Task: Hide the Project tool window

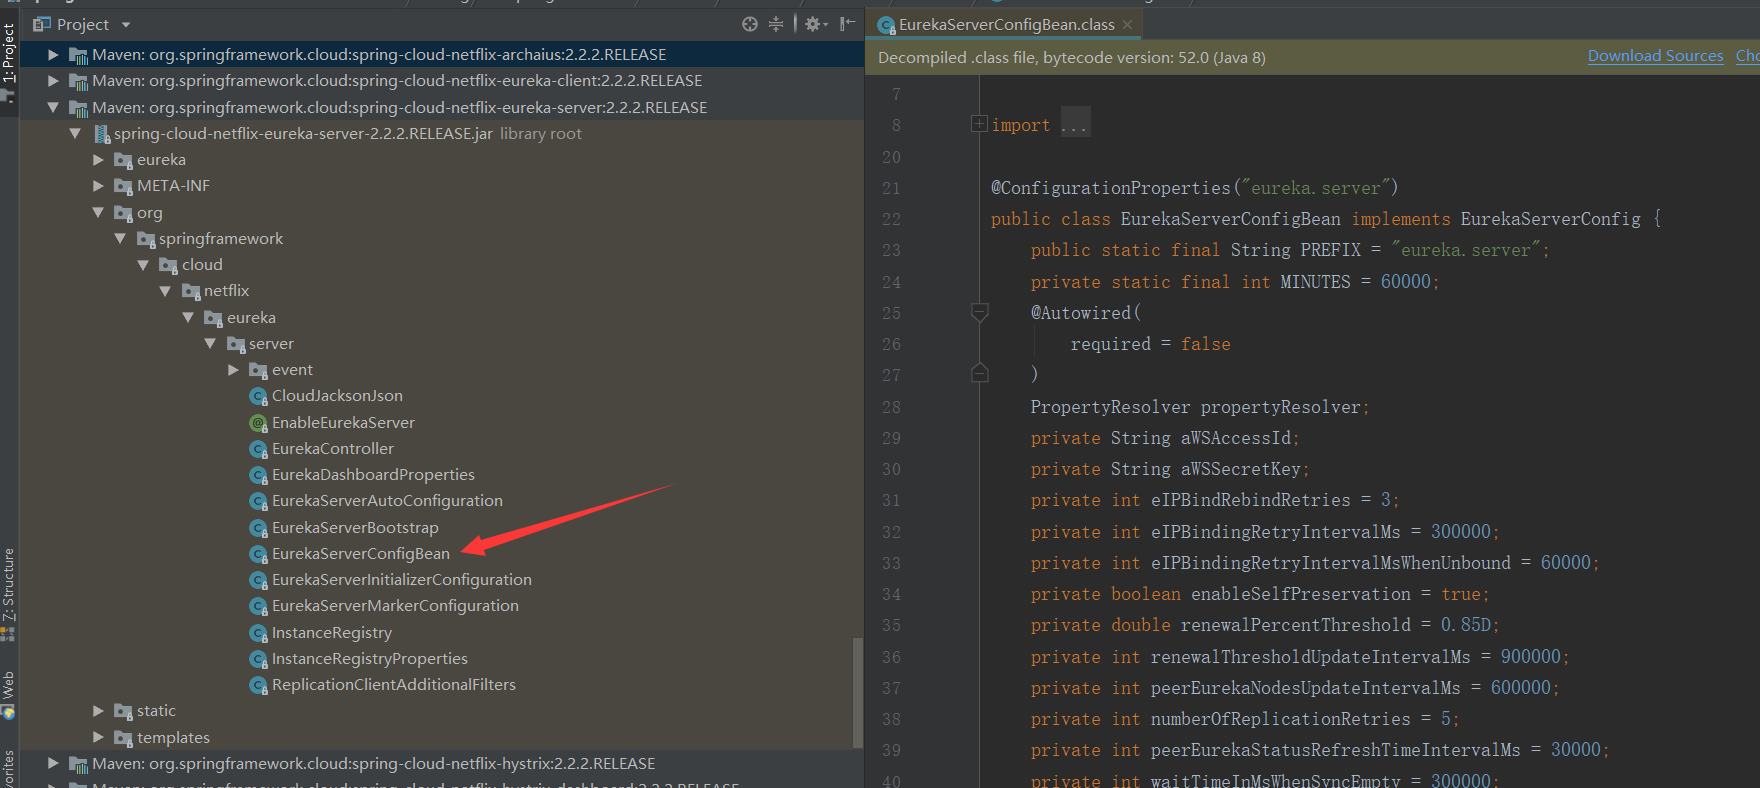Action: pyautogui.click(x=847, y=24)
